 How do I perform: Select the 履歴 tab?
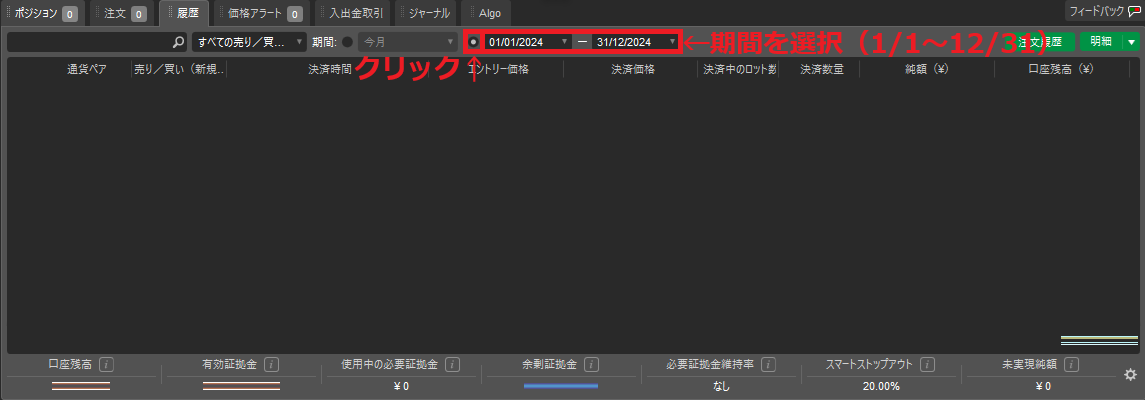point(183,13)
